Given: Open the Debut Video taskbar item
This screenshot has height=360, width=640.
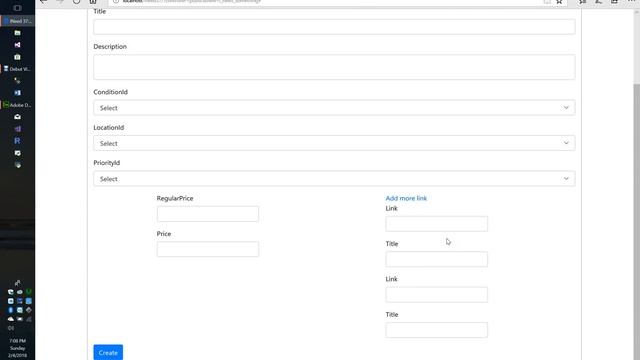Looking at the screenshot, I should pos(17,69).
